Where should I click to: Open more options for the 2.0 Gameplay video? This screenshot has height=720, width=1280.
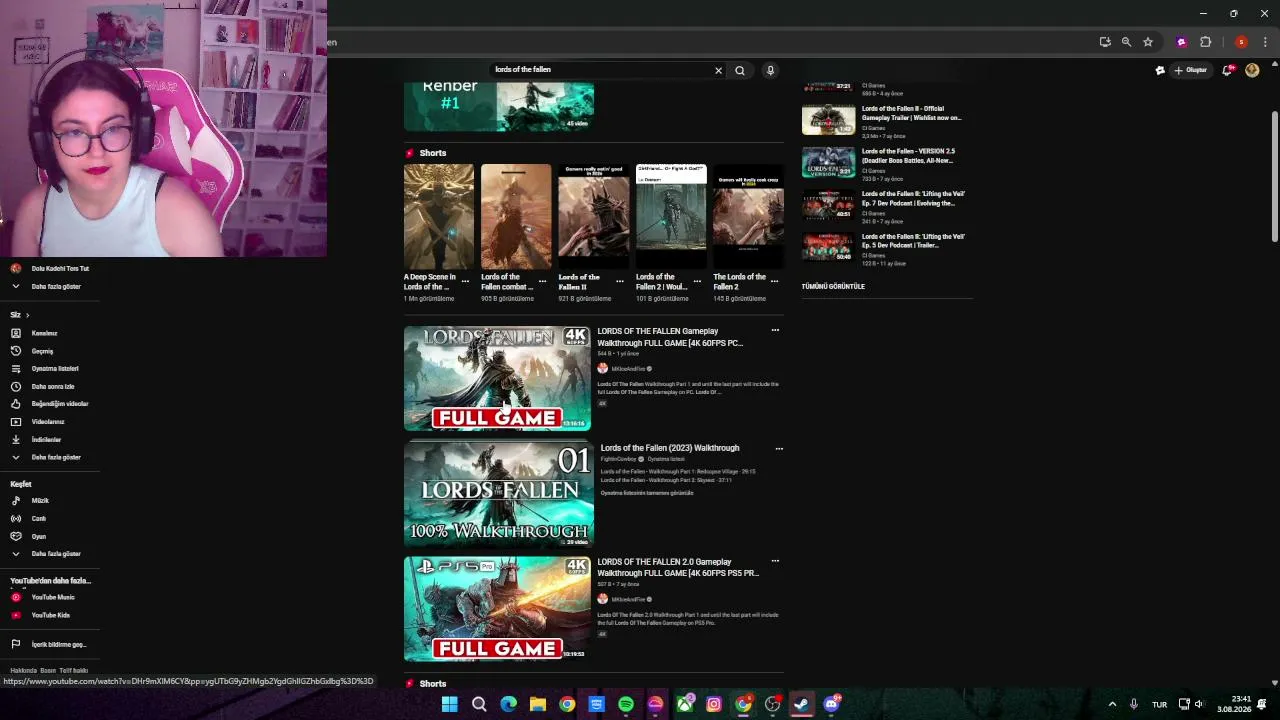775,561
